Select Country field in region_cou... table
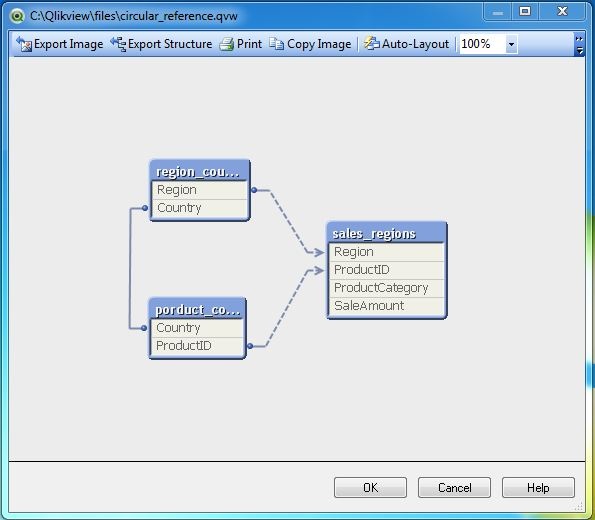This screenshot has height=520, width=595. 200,208
